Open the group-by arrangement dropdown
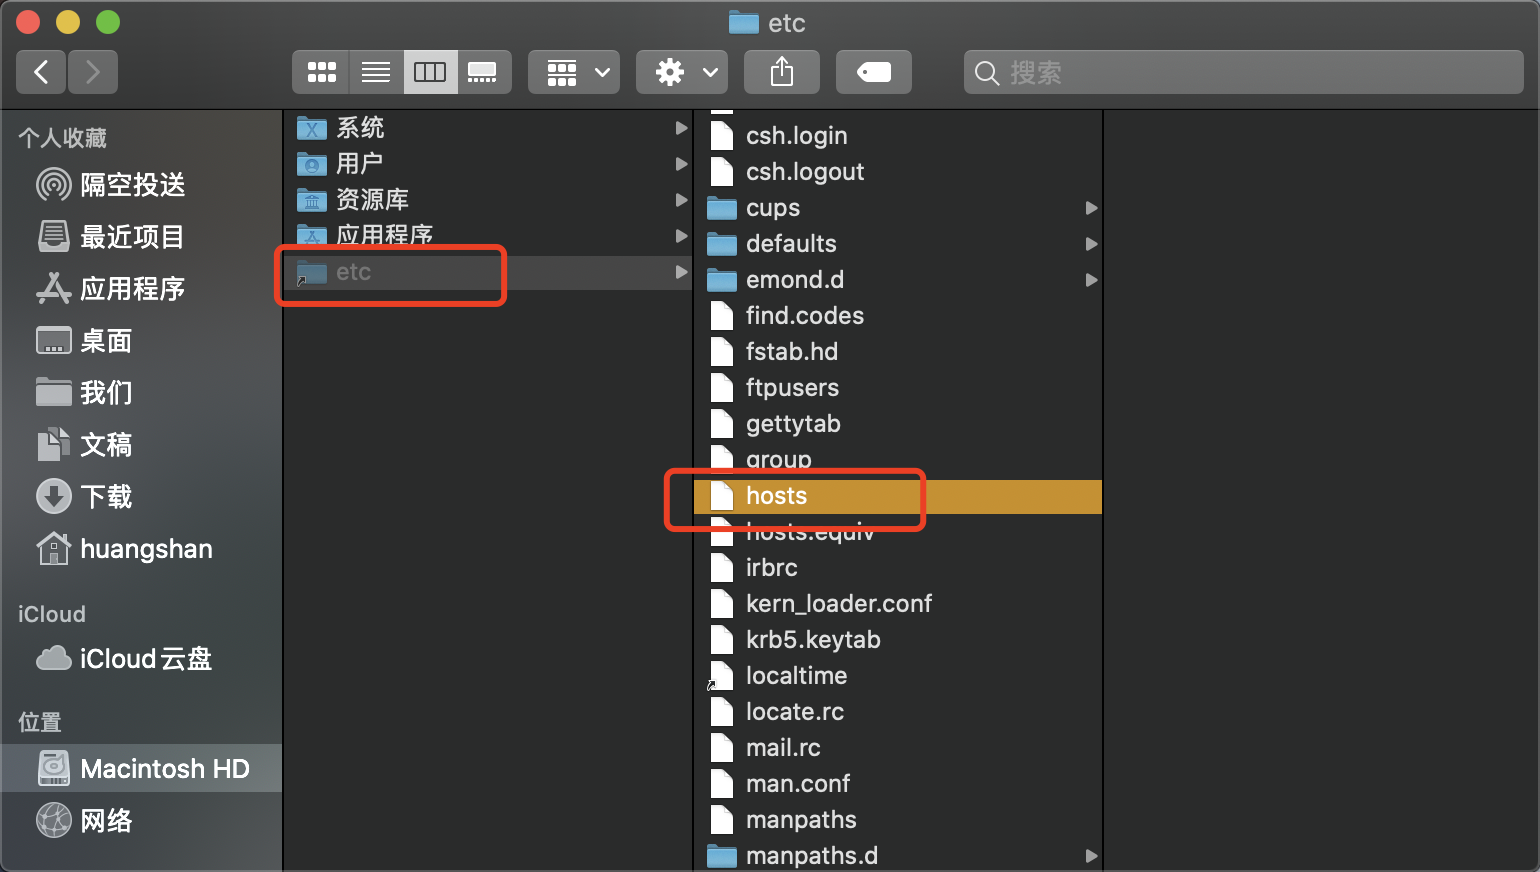The height and width of the screenshot is (872, 1540). [574, 72]
